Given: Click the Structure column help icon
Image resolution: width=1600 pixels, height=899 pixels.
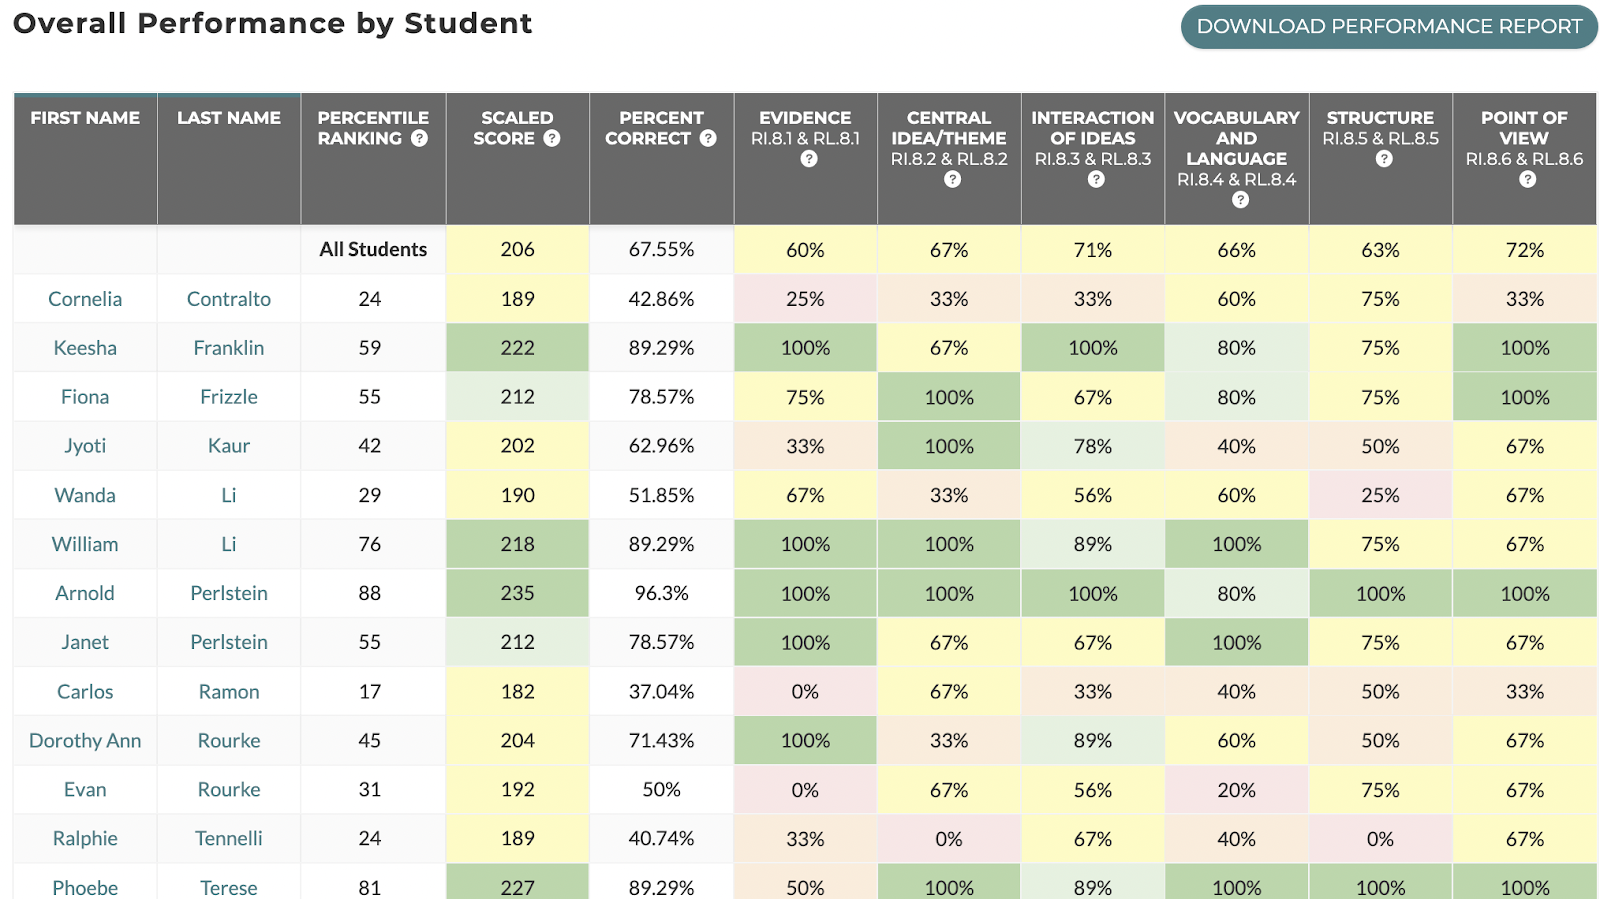Looking at the screenshot, I should (x=1384, y=159).
